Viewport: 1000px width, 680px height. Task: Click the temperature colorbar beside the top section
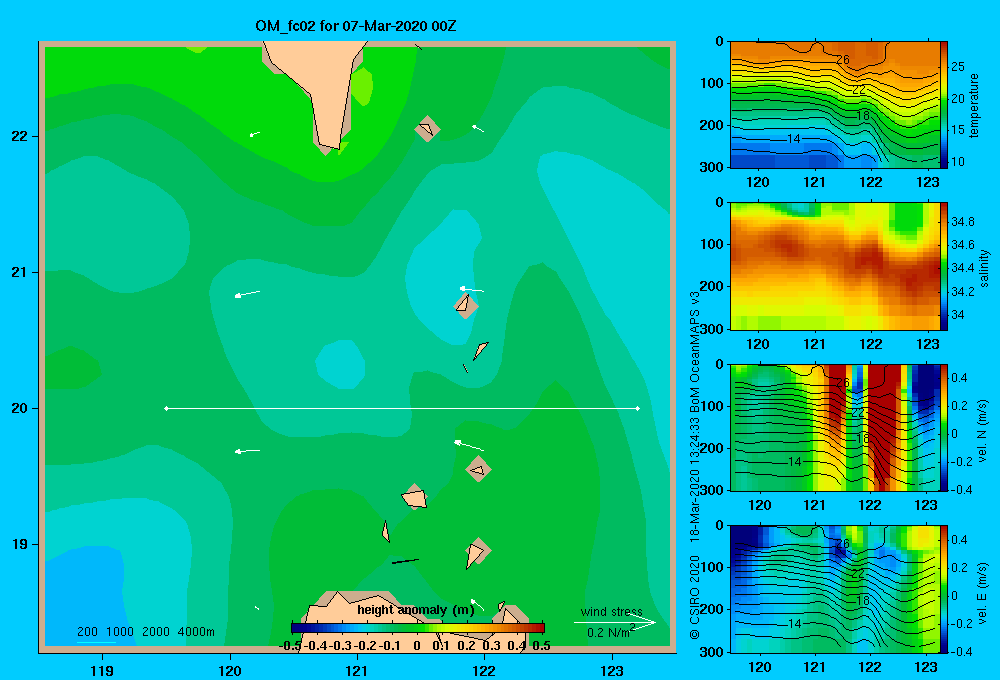click(944, 105)
